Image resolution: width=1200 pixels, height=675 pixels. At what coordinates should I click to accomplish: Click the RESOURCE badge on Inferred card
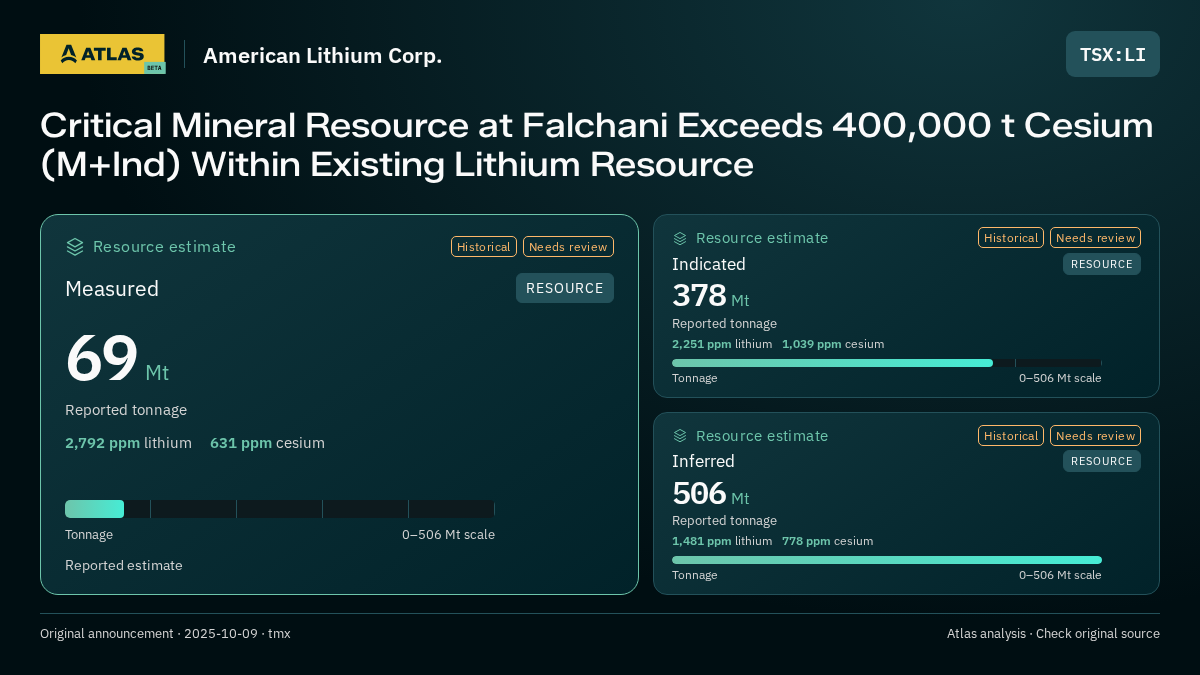coord(1102,461)
